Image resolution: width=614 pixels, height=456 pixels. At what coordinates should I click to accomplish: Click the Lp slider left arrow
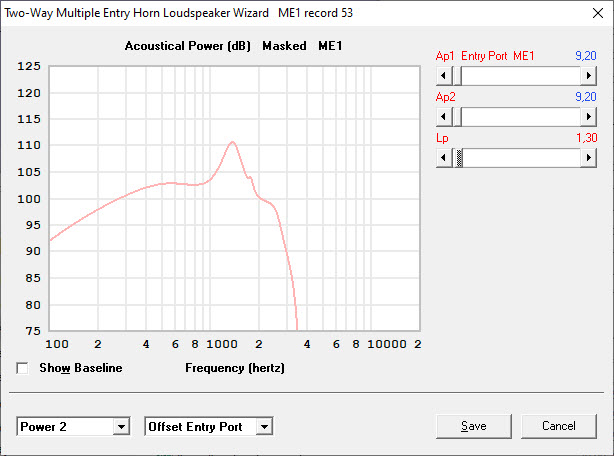click(x=444, y=158)
